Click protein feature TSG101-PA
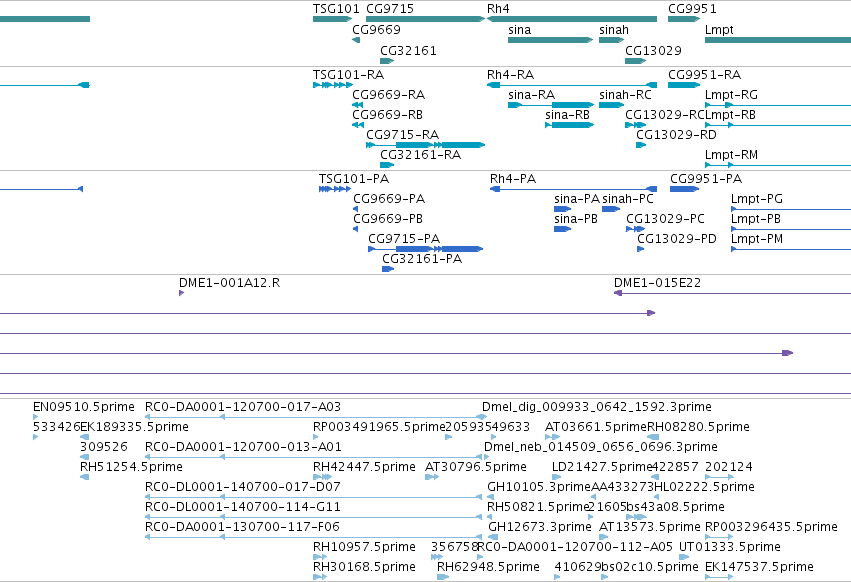Image resolution: width=851 pixels, height=582 pixels. [x=334, y=189]
